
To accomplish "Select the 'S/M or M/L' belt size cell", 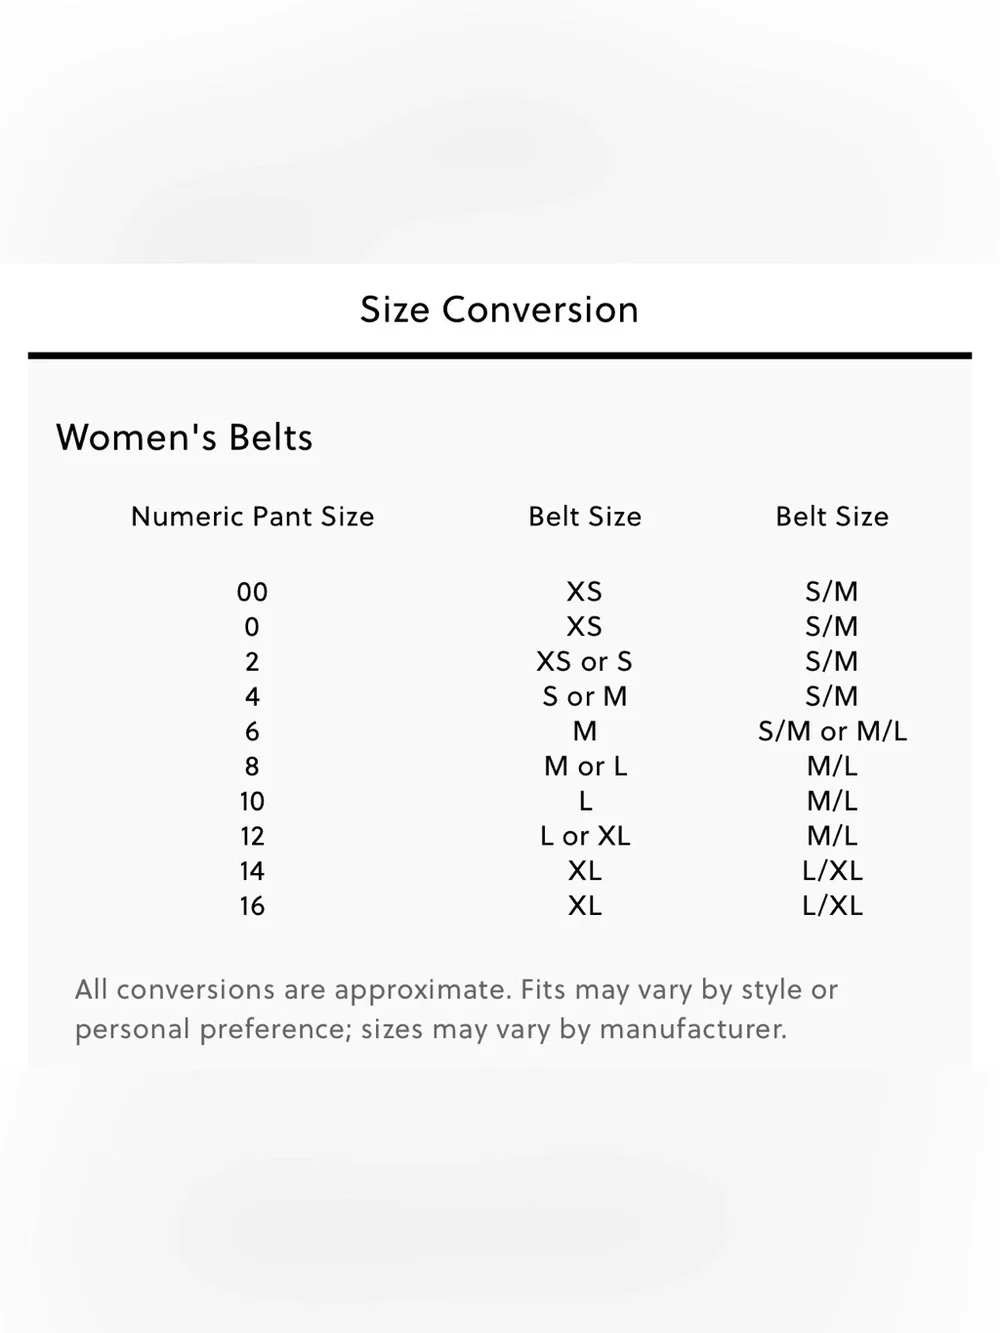I will point(832,732).
